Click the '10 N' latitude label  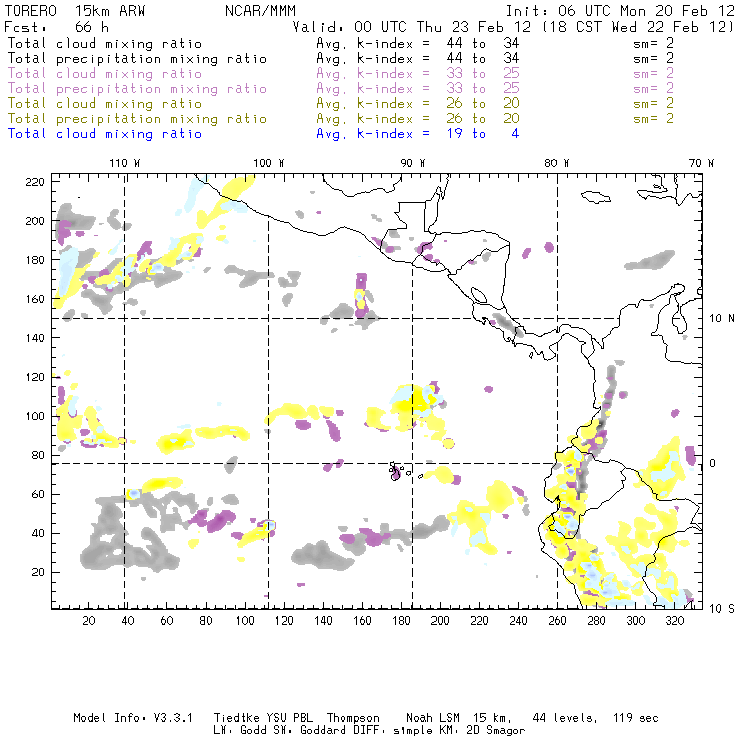(x=722, y=319)
